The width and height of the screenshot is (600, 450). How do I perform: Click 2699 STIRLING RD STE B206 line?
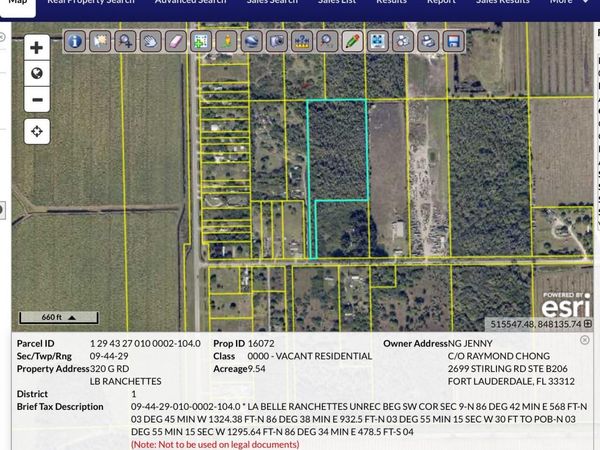point(508,368)
